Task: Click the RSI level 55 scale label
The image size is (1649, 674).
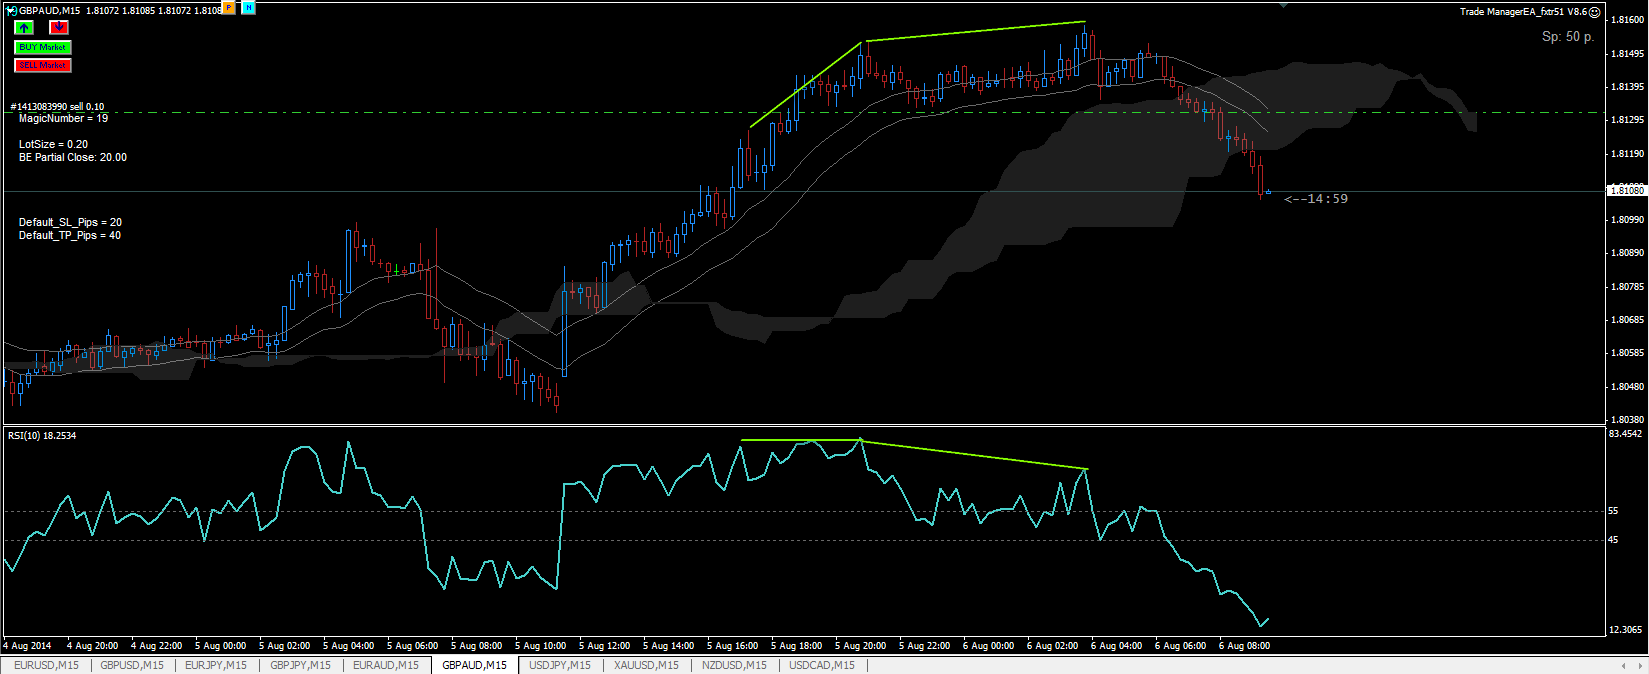Action: (x=1613, y=511)
